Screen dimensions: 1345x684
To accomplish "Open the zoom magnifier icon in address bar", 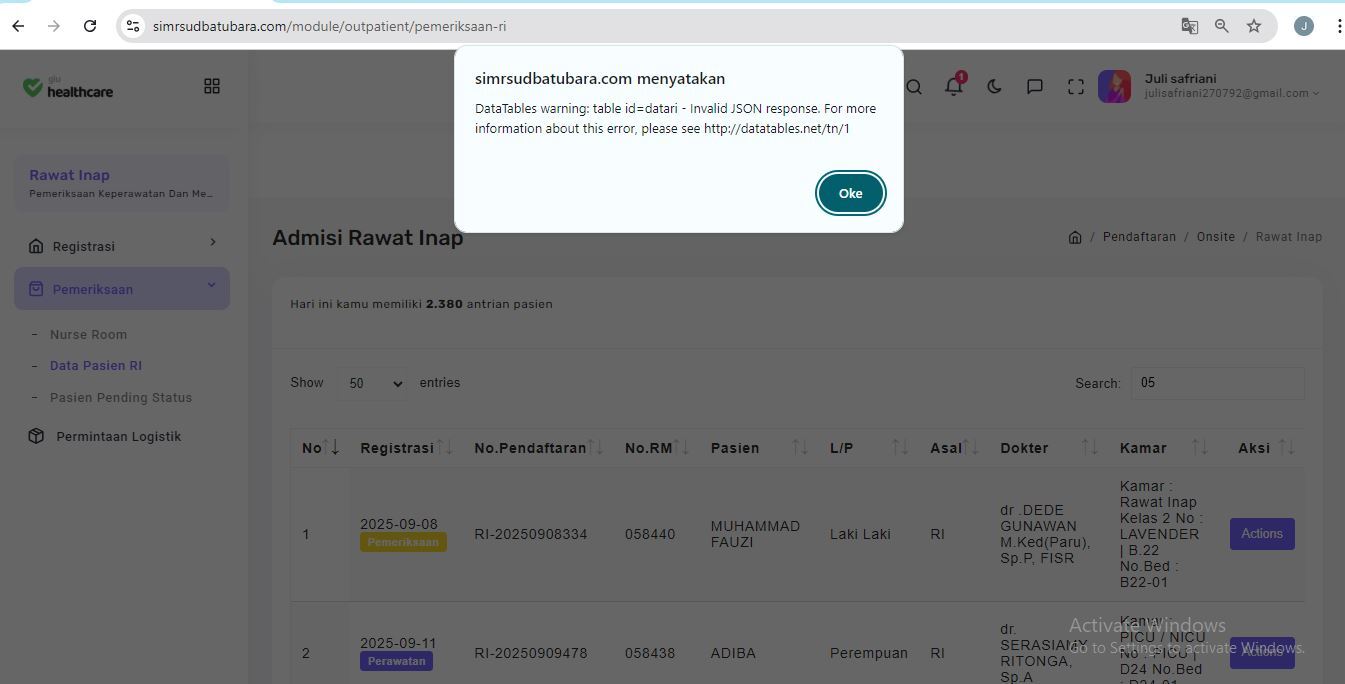I will [1221, 26].
